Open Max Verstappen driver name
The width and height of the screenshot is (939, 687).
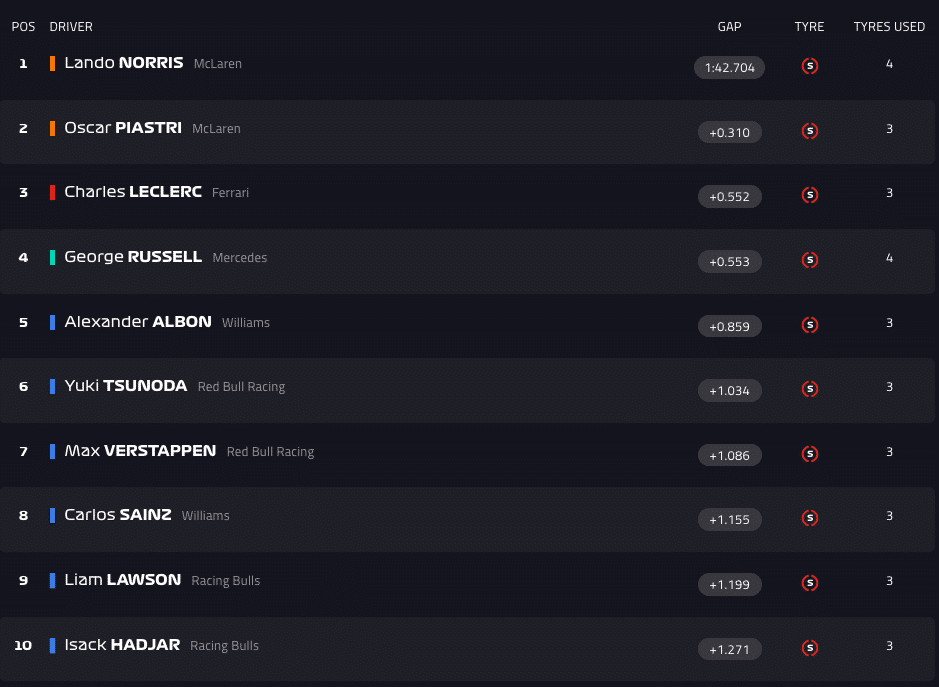click(x=140, y=451)
